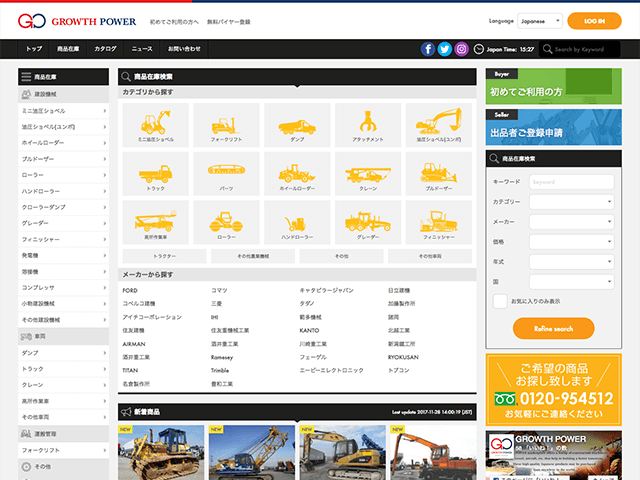640x480 pixels.
Task: Click the Growth Power logo
Action: tap(77, 21)
